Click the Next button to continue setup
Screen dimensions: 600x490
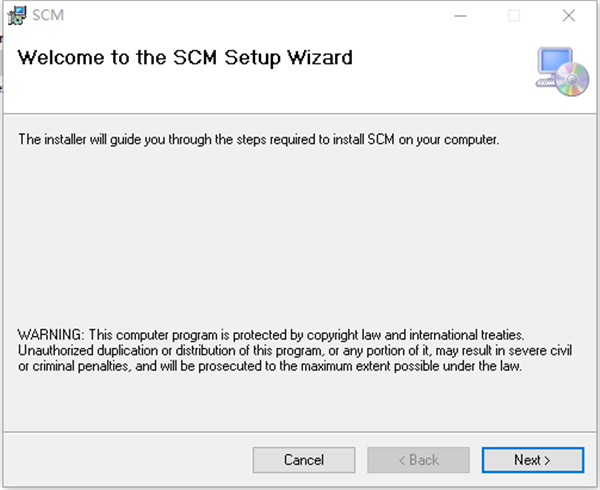click(x=532, y=460)
